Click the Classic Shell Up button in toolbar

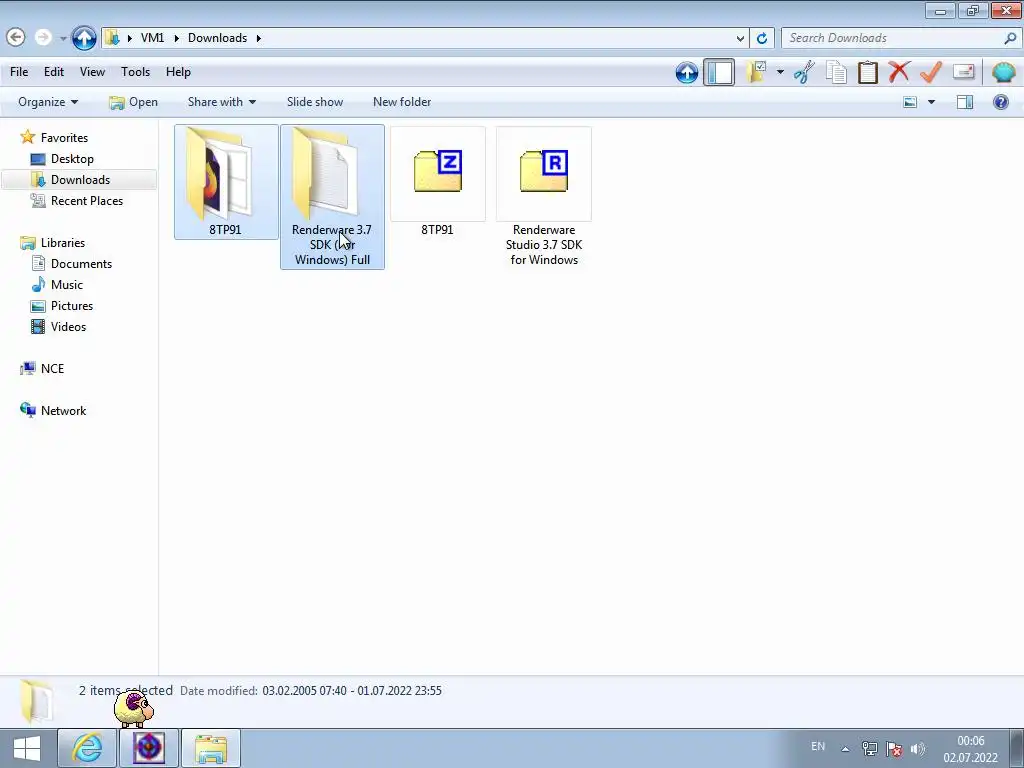coord(686,72)
